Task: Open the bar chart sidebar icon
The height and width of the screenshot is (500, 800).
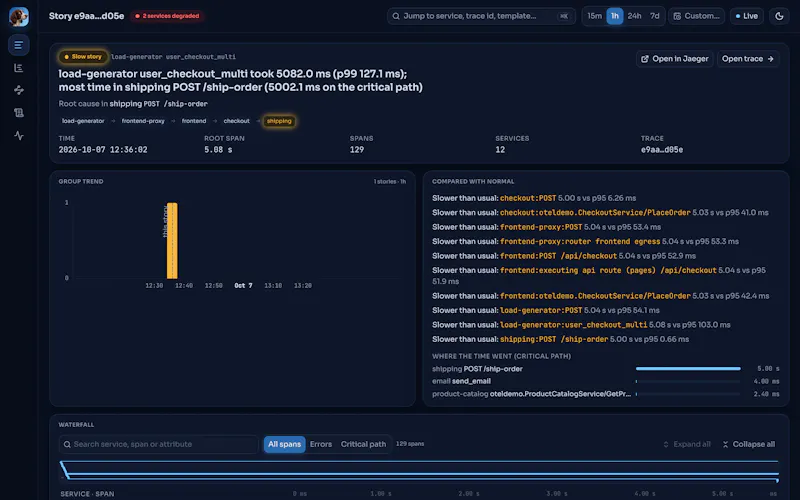Action: tap(19, 68)
